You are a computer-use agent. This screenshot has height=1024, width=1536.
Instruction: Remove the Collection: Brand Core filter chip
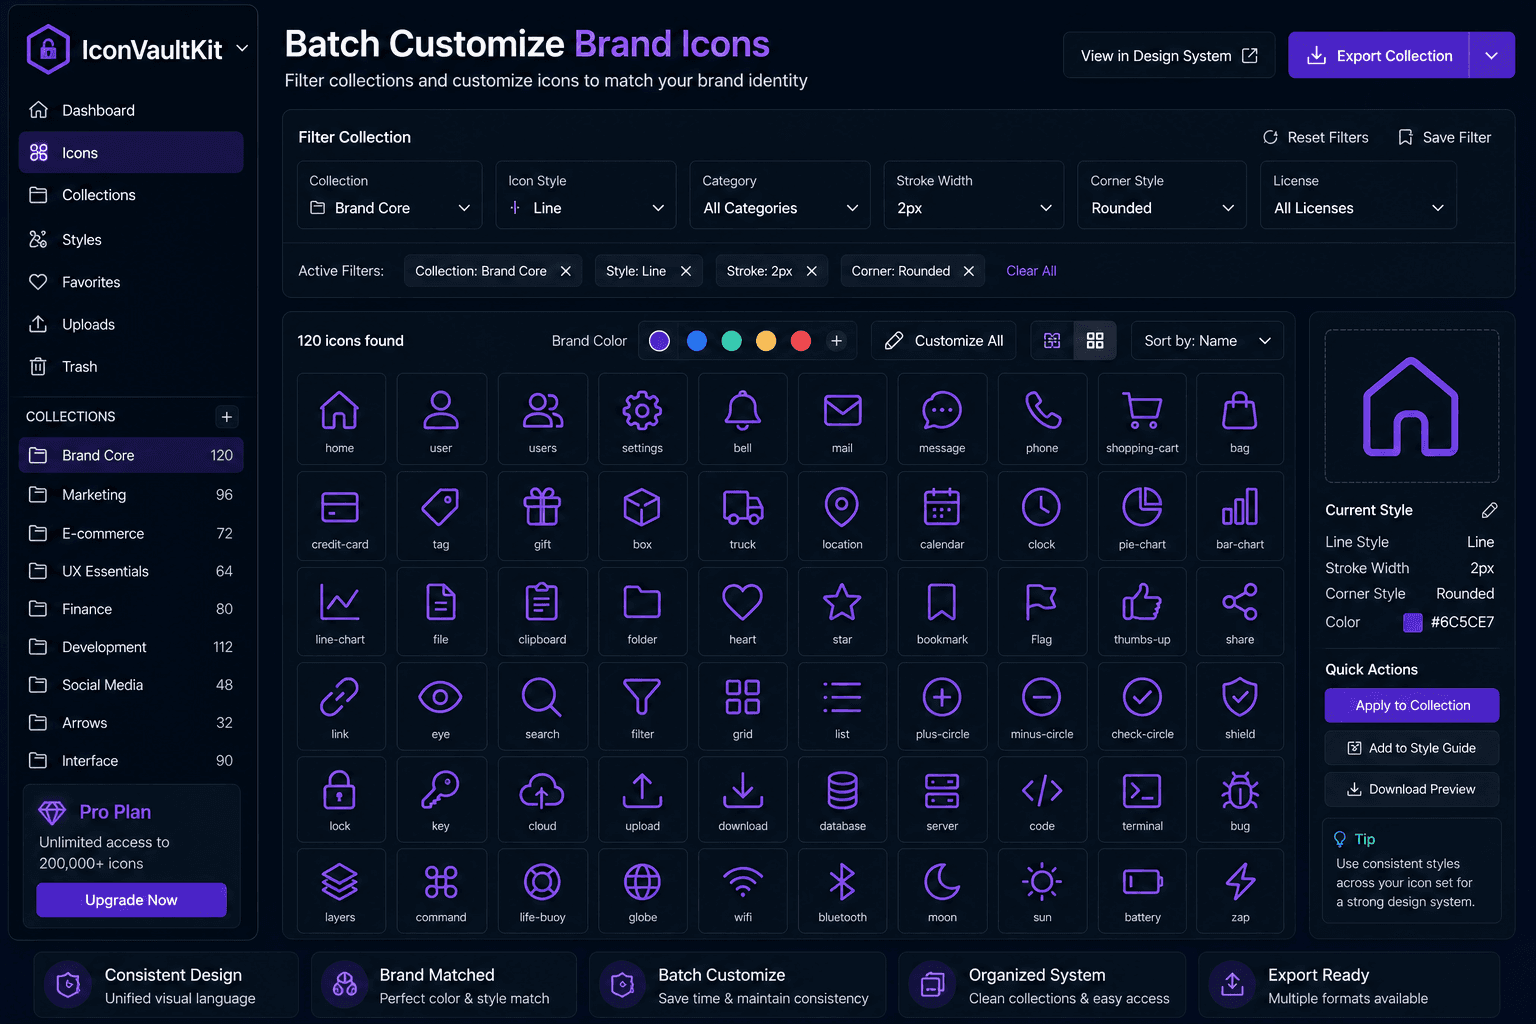click(x=565, y=271)
